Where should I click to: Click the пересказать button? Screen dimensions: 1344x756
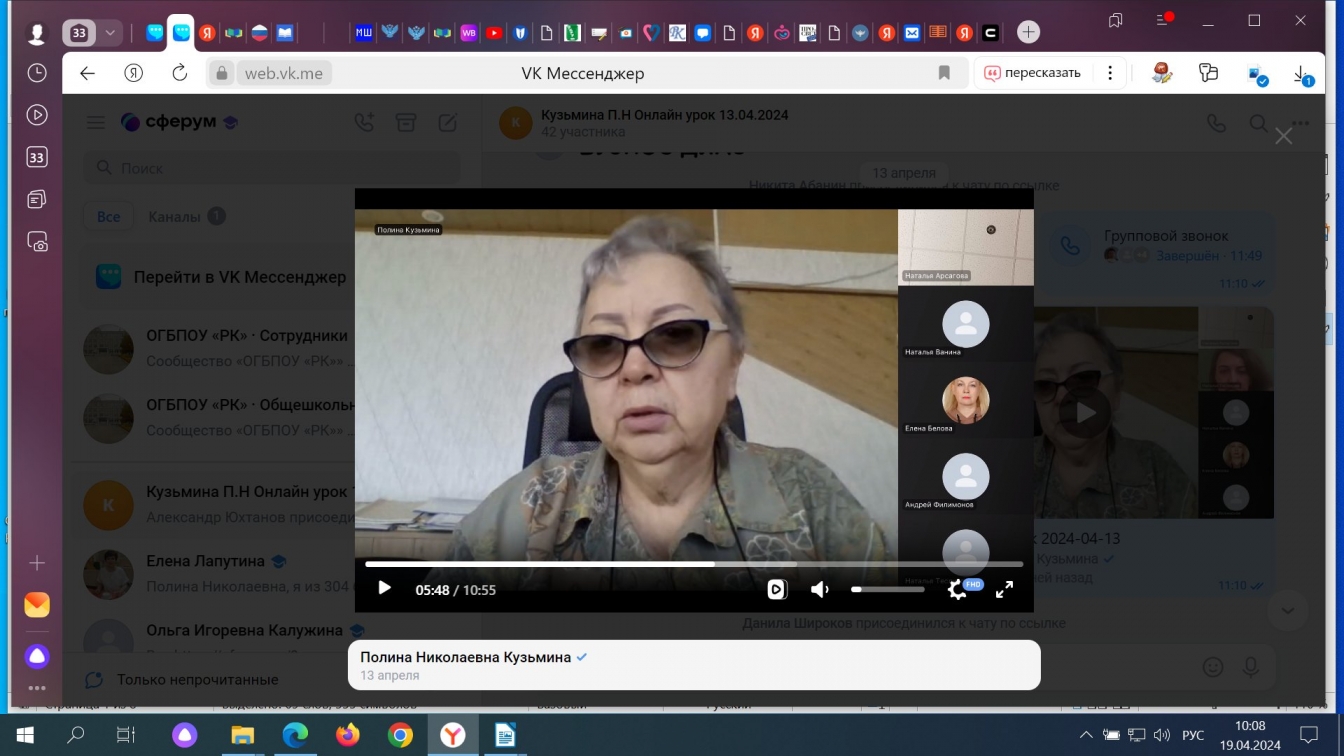1033,73
